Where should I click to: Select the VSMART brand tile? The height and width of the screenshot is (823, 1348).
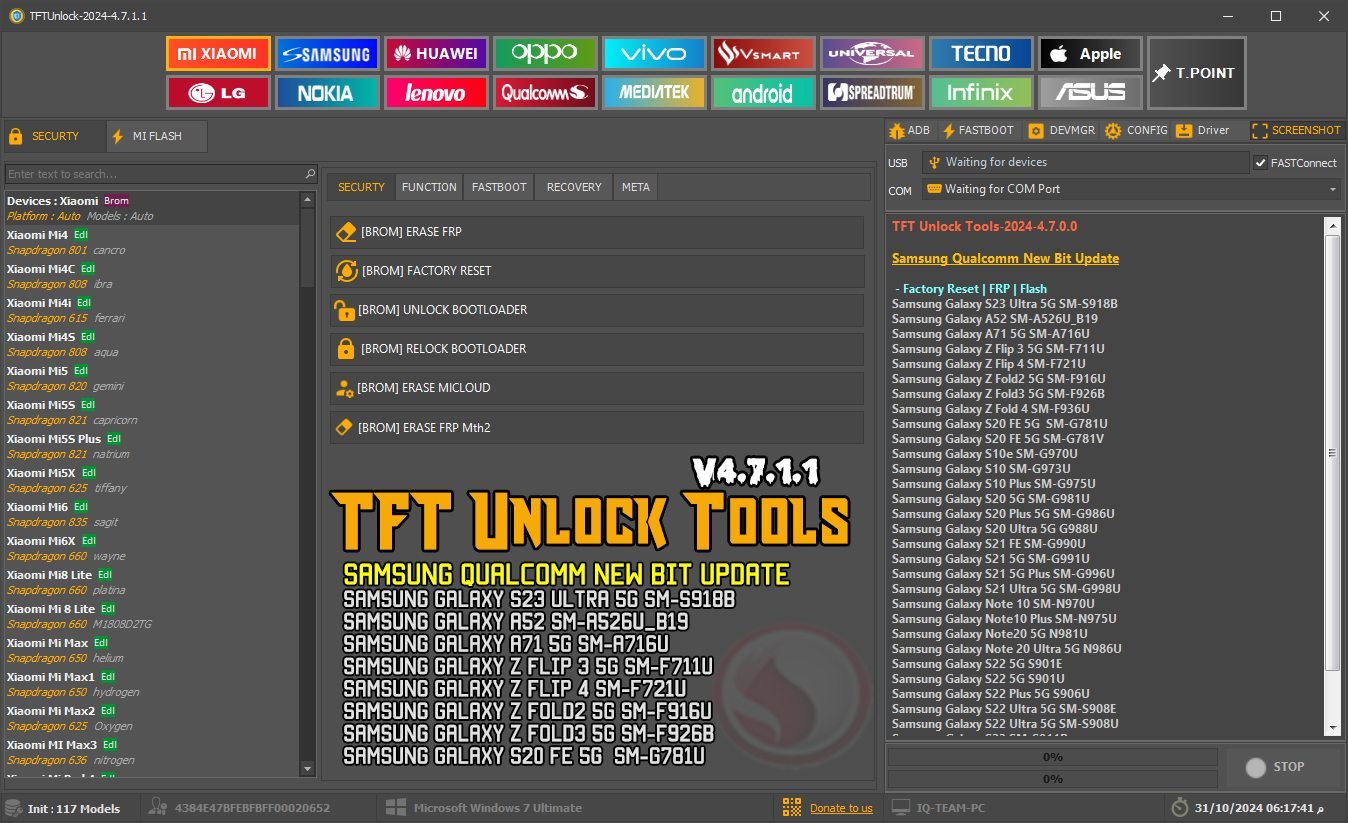[764, 53]
